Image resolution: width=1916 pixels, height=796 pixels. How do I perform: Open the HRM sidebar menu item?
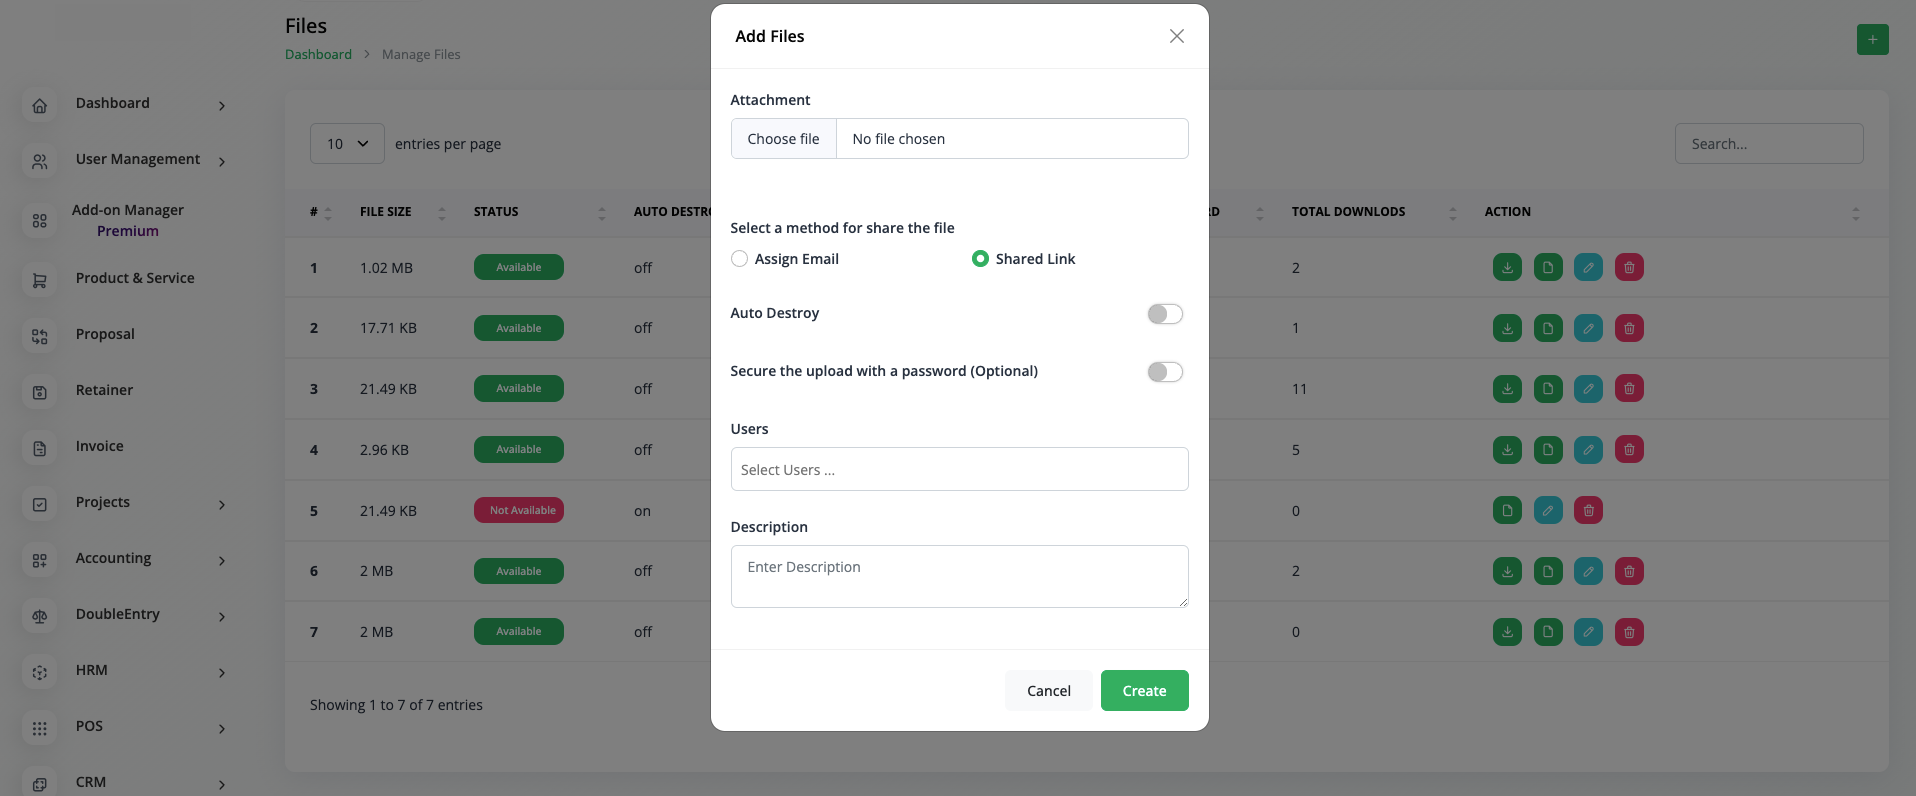pos(92,670)
